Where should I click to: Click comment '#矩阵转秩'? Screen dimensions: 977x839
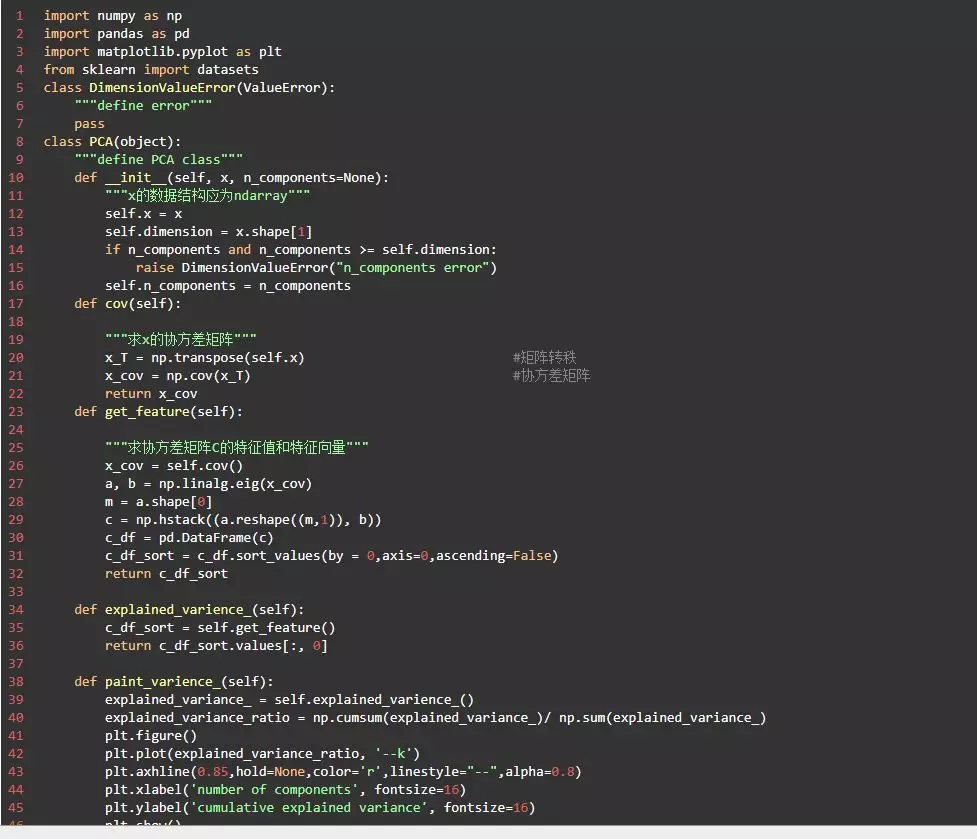click(545, 358)
